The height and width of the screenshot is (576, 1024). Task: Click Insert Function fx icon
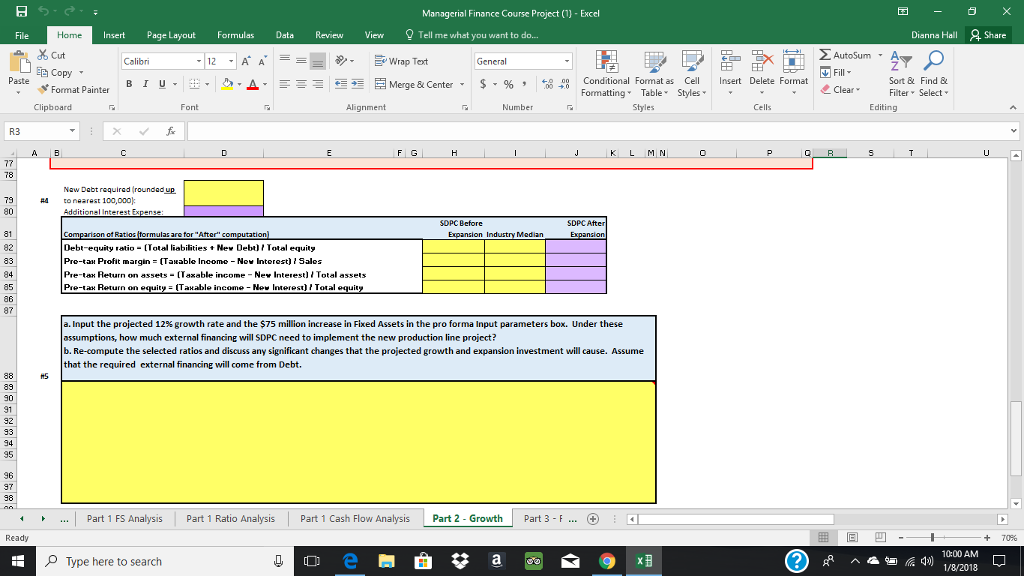point(170,131)
